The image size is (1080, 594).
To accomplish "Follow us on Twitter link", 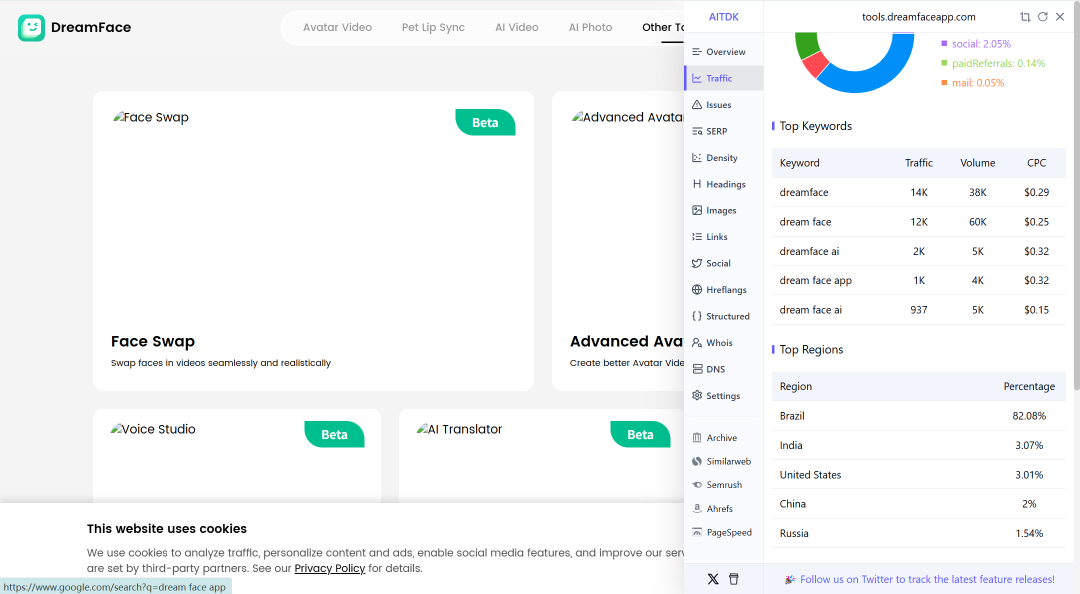I will click(927, 580).
